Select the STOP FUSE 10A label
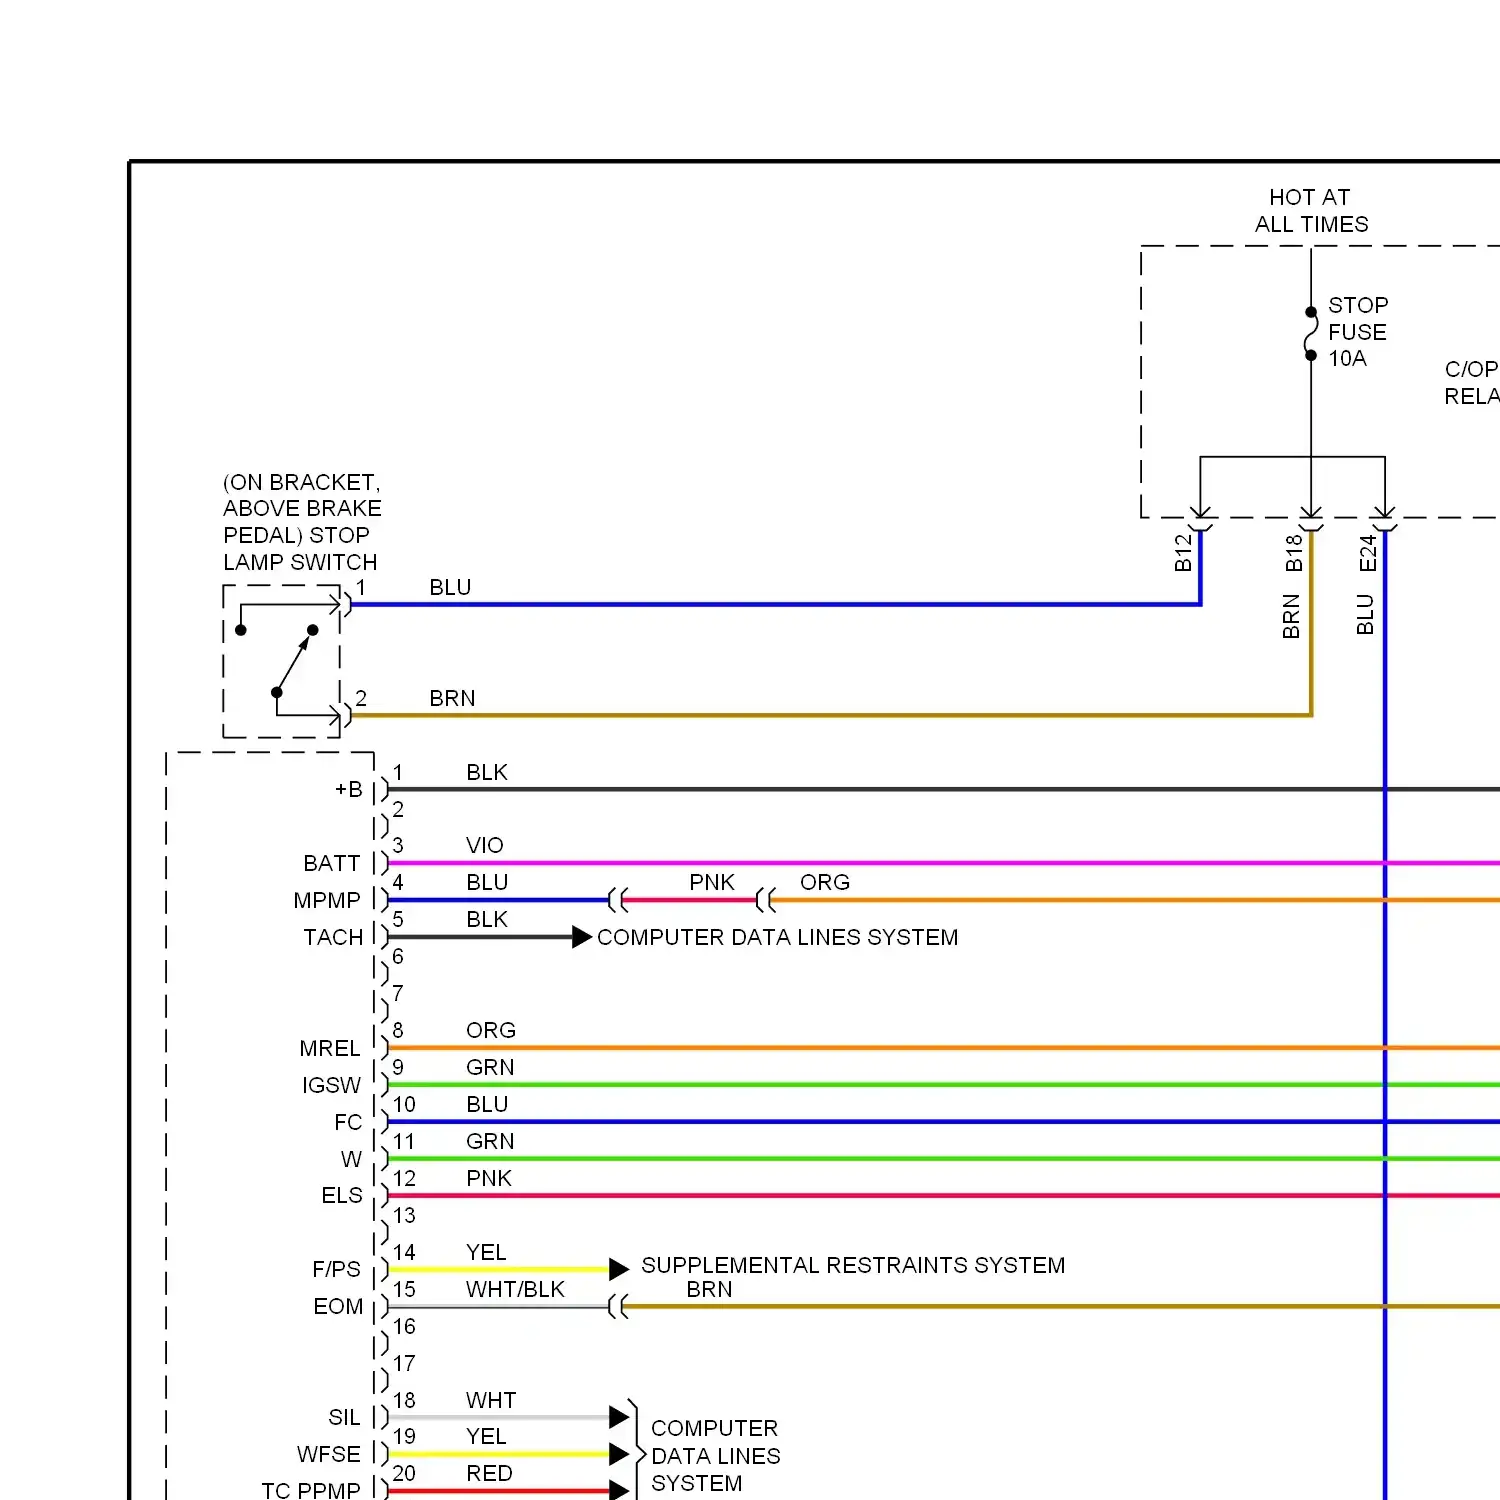 click(1358, 332)
